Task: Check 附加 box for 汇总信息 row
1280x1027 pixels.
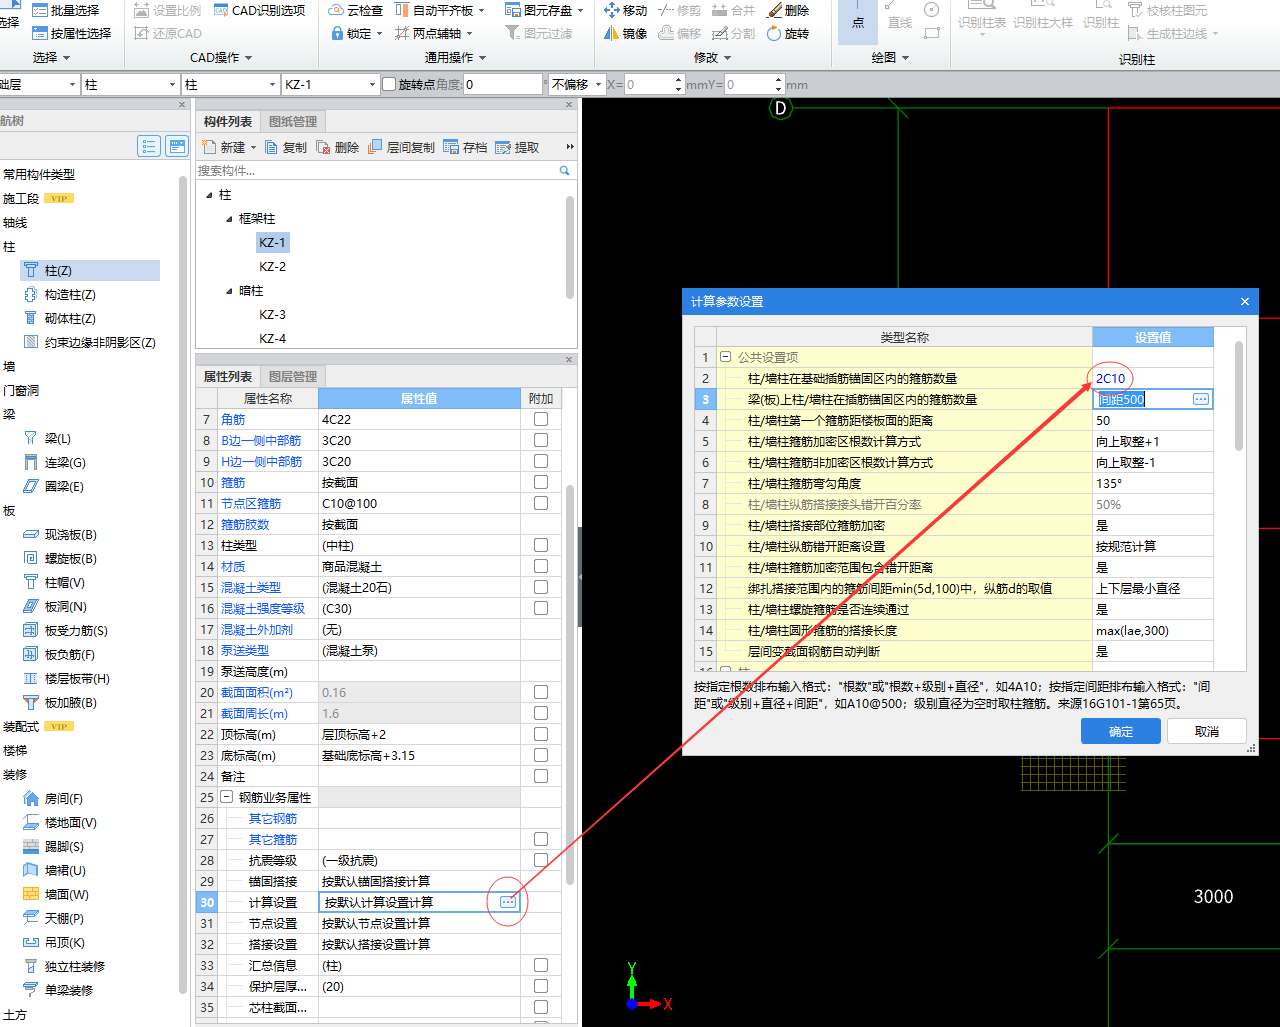Action: [541, 965]
